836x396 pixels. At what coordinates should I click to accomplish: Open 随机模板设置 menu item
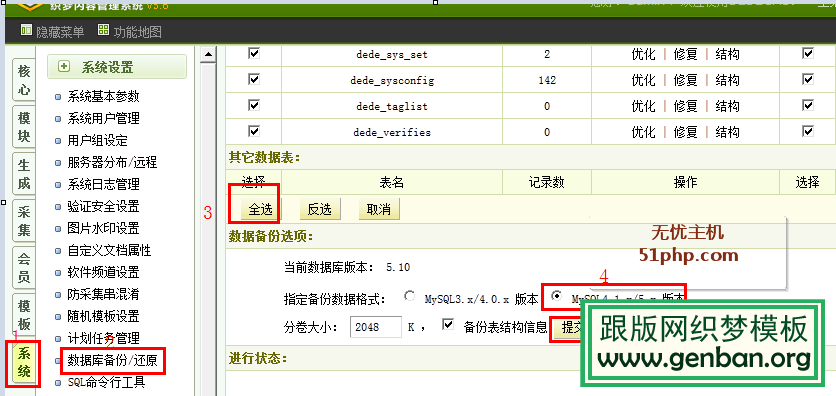pyautogui.click(x=103, y=316)
